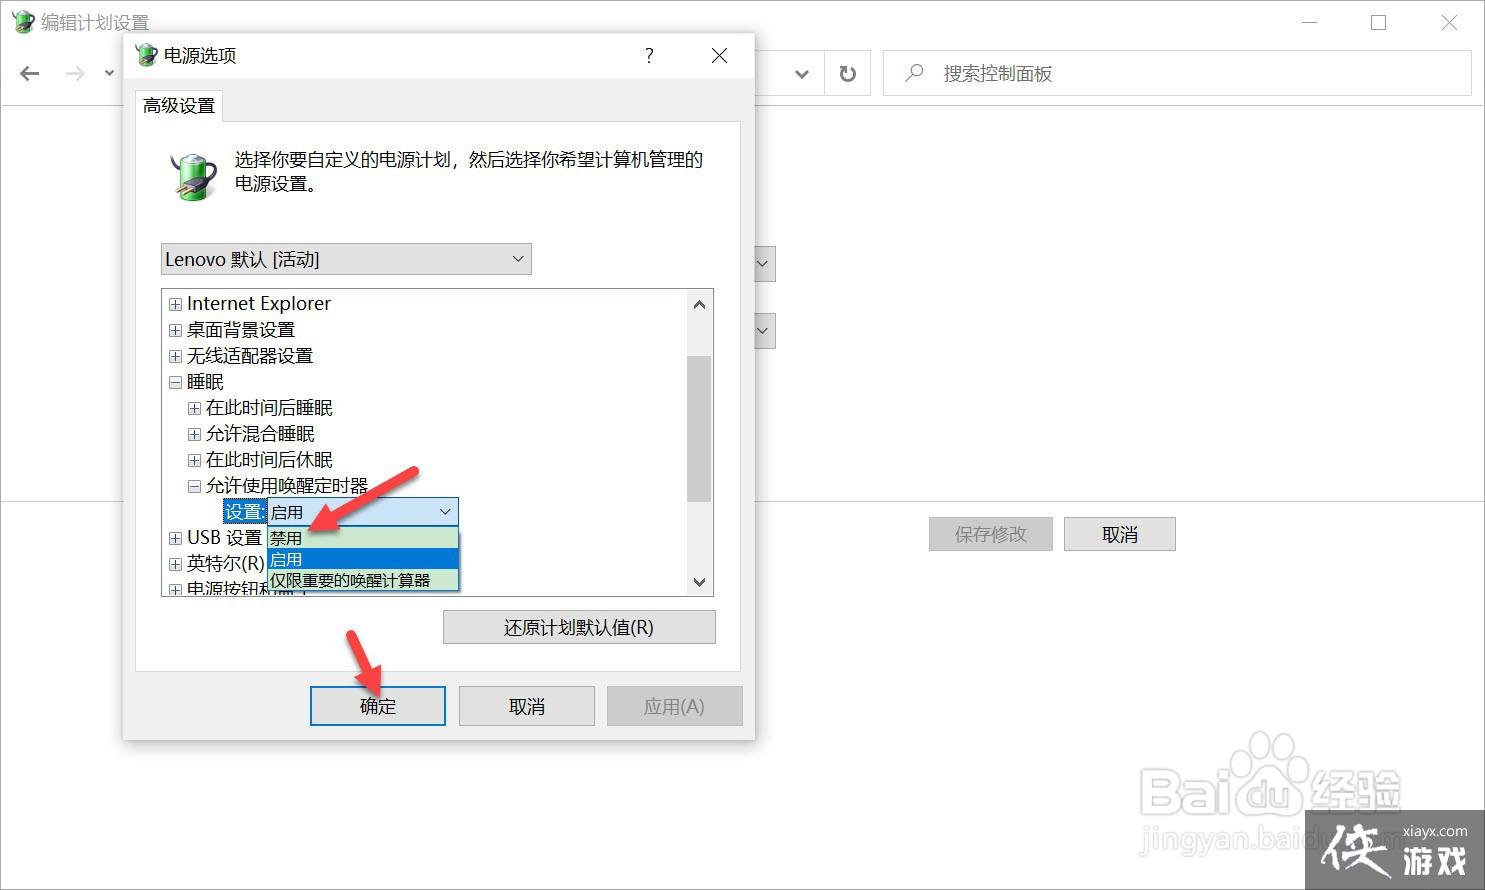Collapse the 允许使用唤醒定时器 node
Image resolution: width=1485 pixels, height=890 pixels.
tap(194, 486)
